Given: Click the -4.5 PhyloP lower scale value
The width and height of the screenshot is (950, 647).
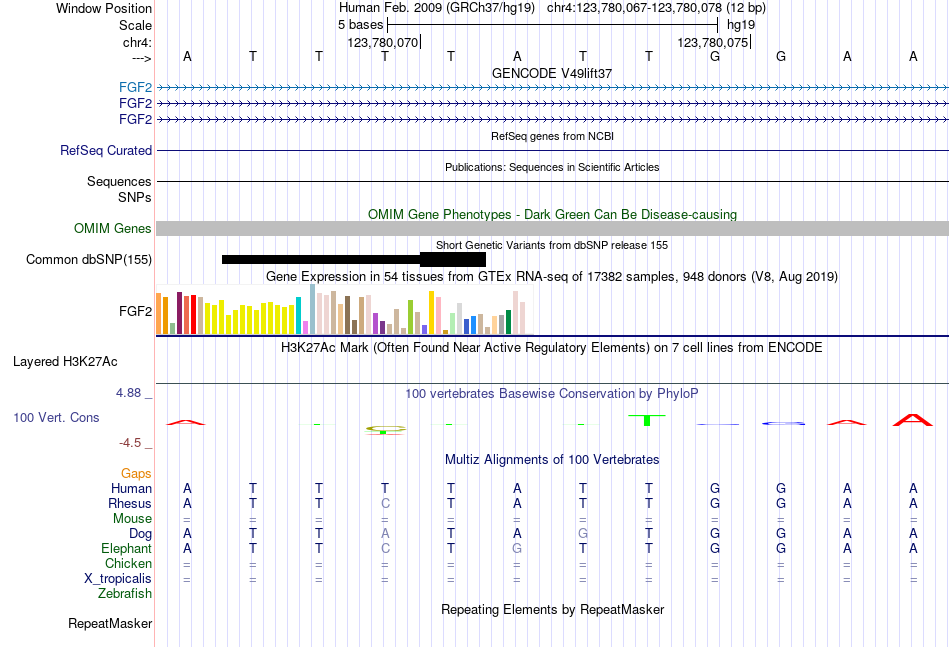Looking at the screenshot, I should click(130, 443).
